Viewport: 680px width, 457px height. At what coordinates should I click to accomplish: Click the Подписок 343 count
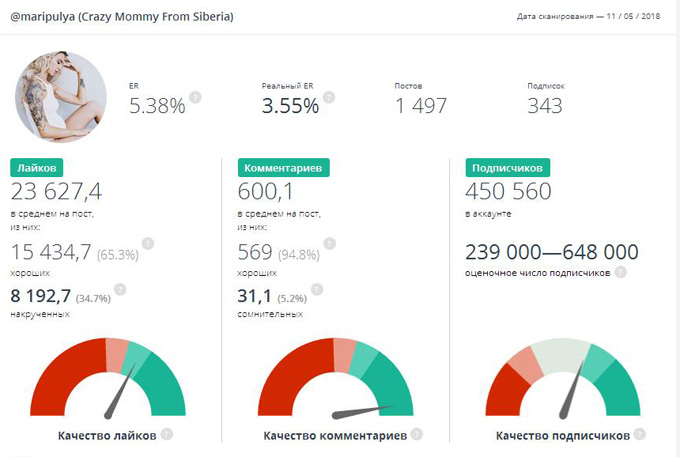click(x=544, y=105)
